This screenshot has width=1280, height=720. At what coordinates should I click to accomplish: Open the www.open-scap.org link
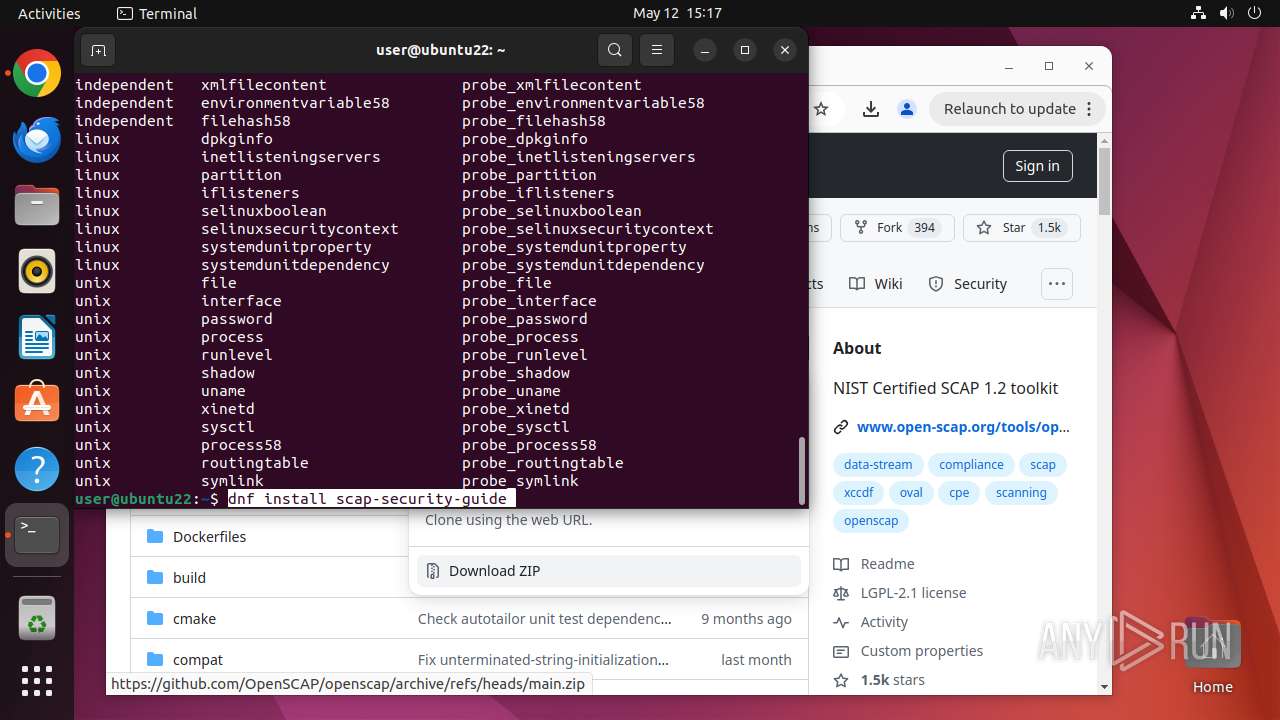pyautogui.click(x=963, y=427)
